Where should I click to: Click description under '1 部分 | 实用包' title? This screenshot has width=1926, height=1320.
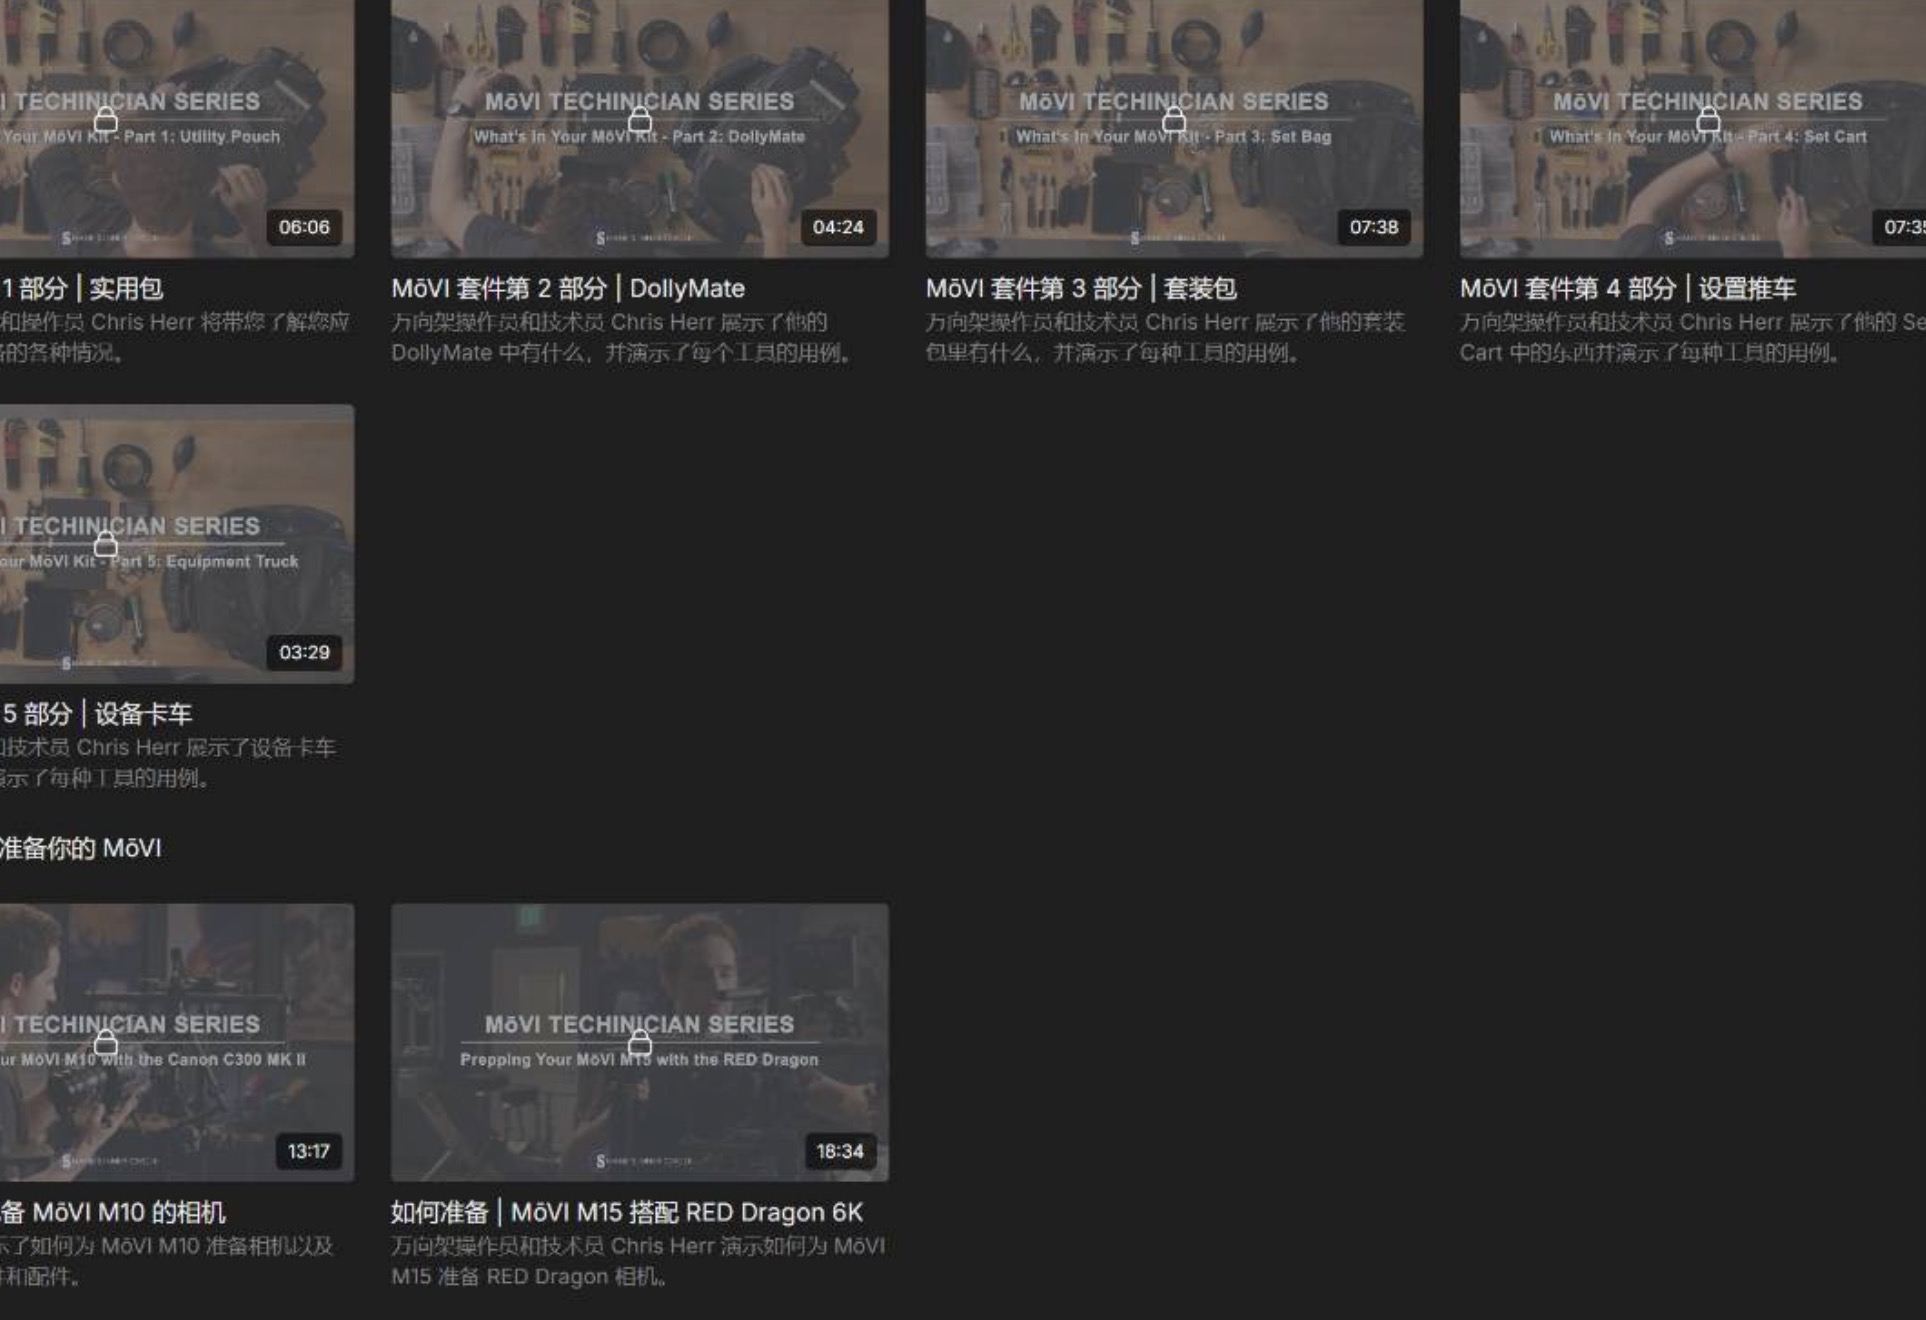click(175, 337)
